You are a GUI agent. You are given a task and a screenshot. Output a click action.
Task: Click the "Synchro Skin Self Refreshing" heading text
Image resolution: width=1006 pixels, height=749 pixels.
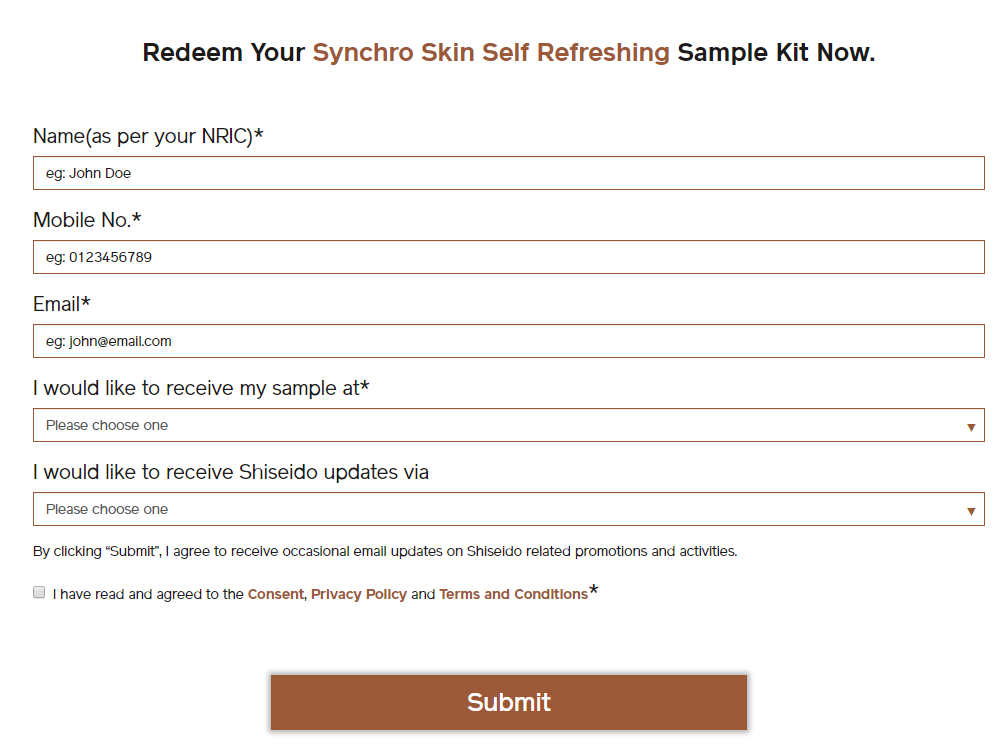pos(491,53)
